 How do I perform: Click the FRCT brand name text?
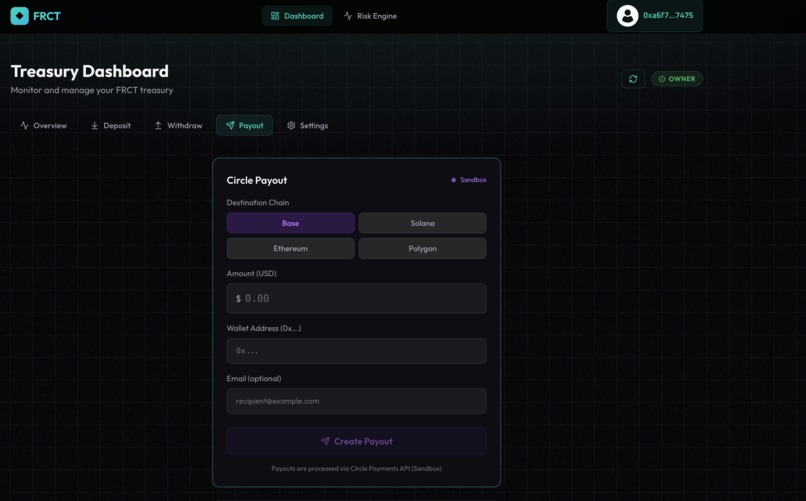(47, 16)
